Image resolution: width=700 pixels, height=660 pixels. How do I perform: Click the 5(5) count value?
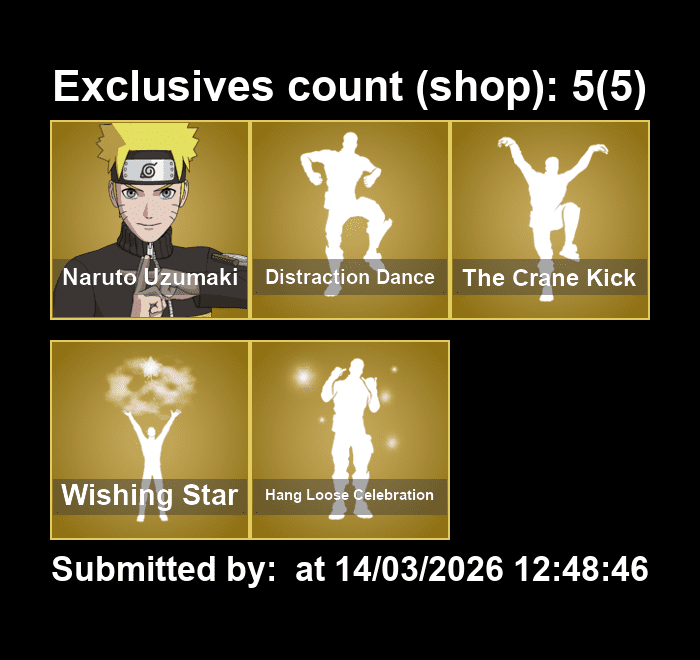point(609,87)
